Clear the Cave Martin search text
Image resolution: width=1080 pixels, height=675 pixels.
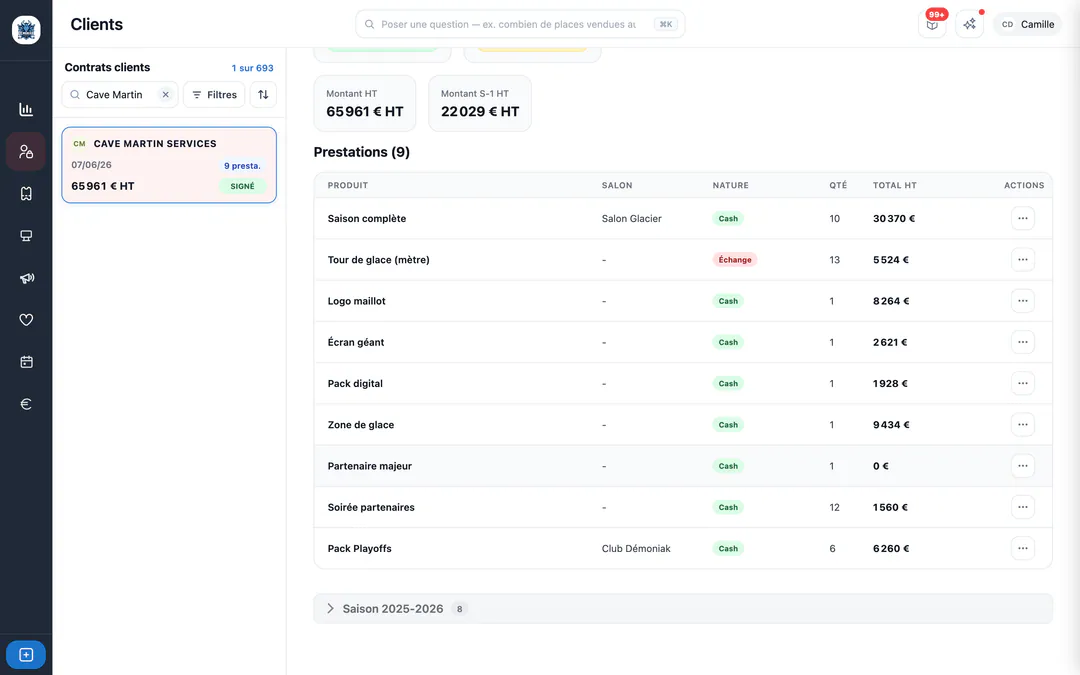coord(165,94)
